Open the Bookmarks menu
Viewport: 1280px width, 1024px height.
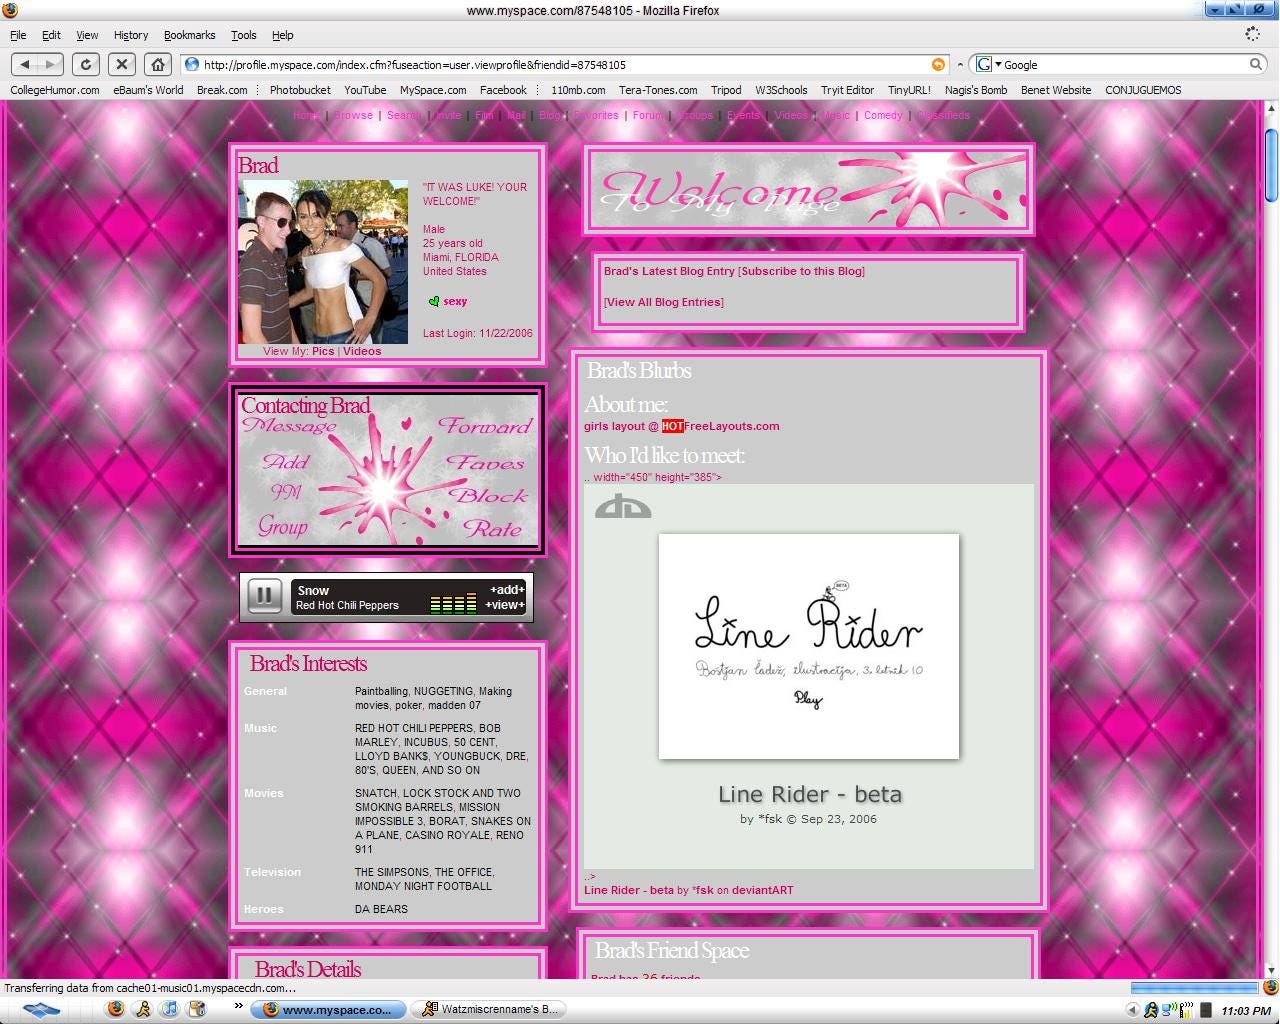(x=189, y=35)
